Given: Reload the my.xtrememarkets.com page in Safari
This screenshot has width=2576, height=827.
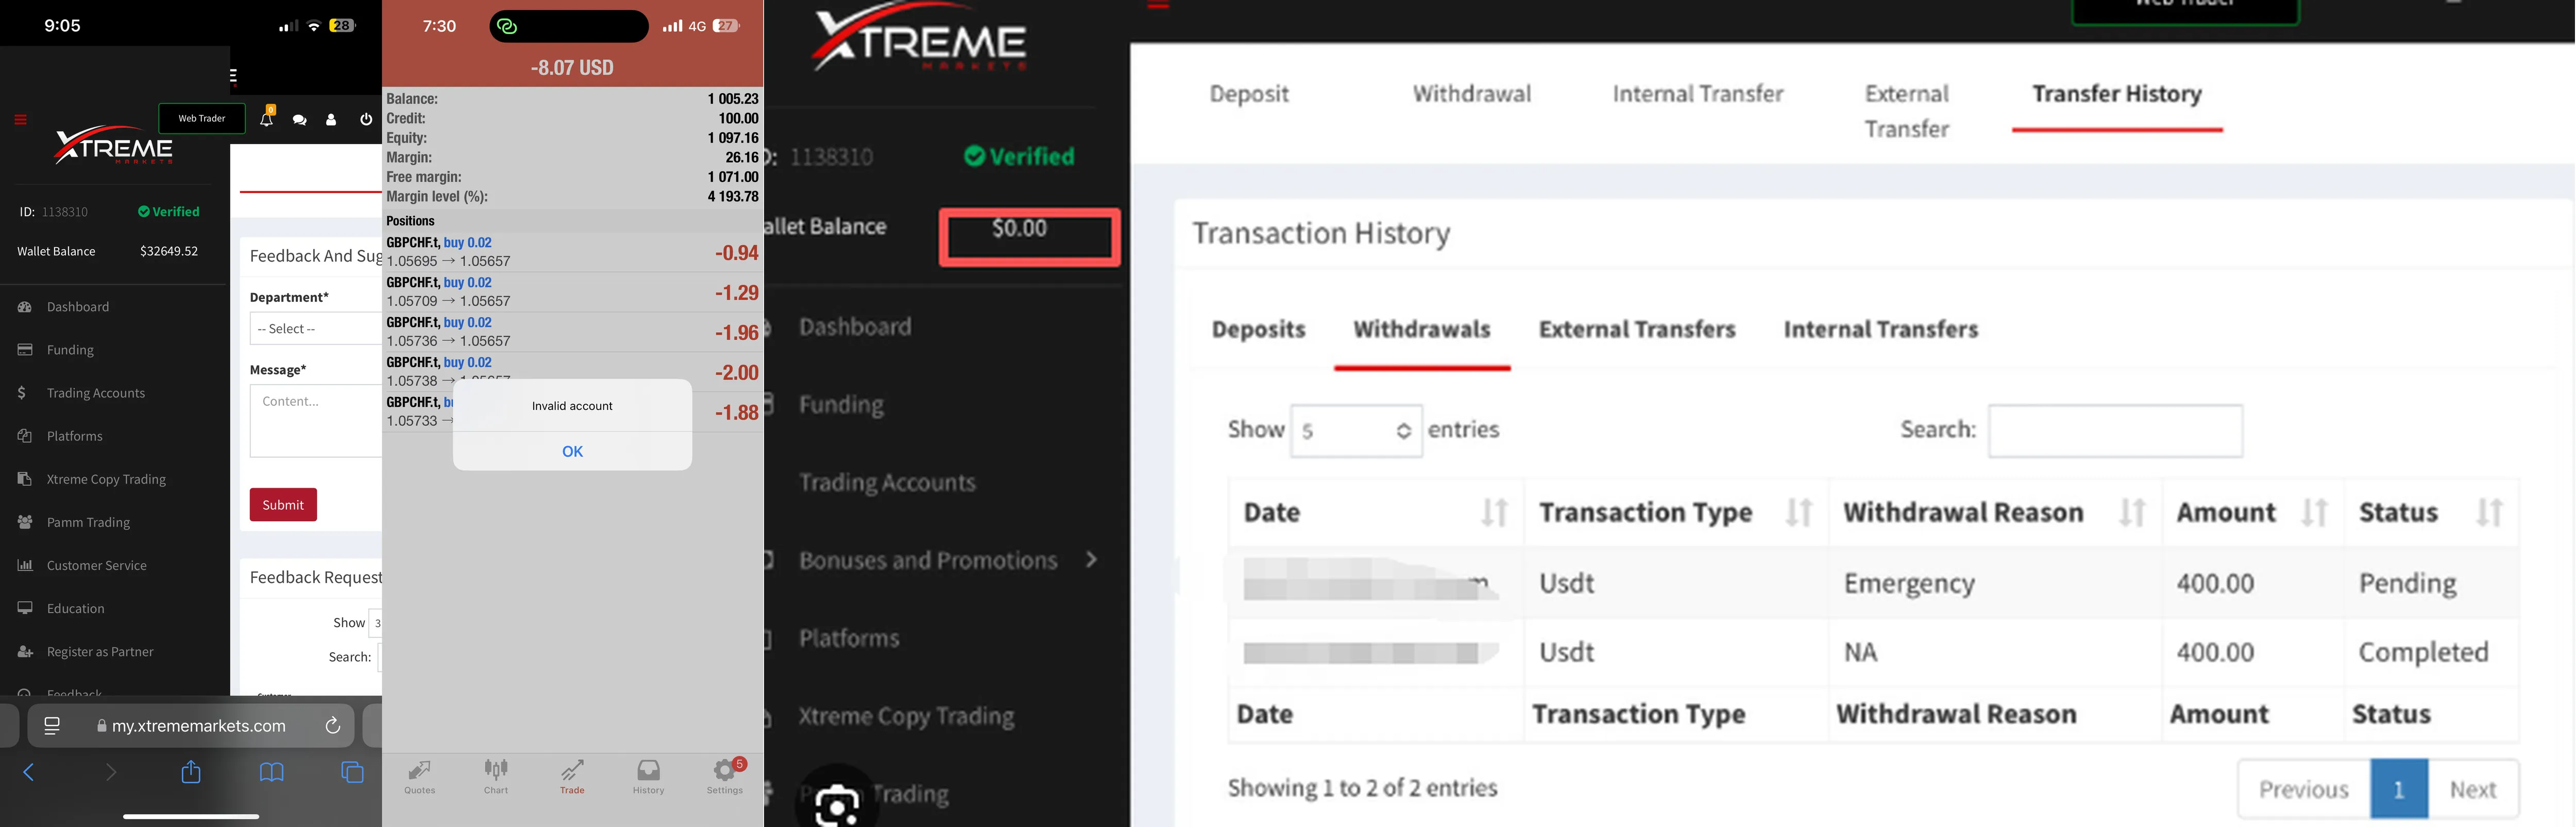Looking at the screenshot, I should 333,726.
